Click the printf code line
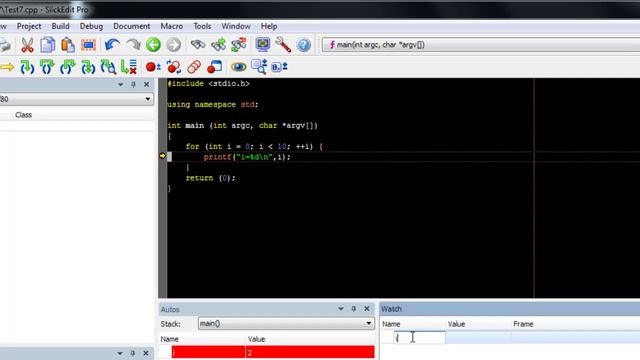The height and width of the screenshot is (360, 640). tap(247, 157)
